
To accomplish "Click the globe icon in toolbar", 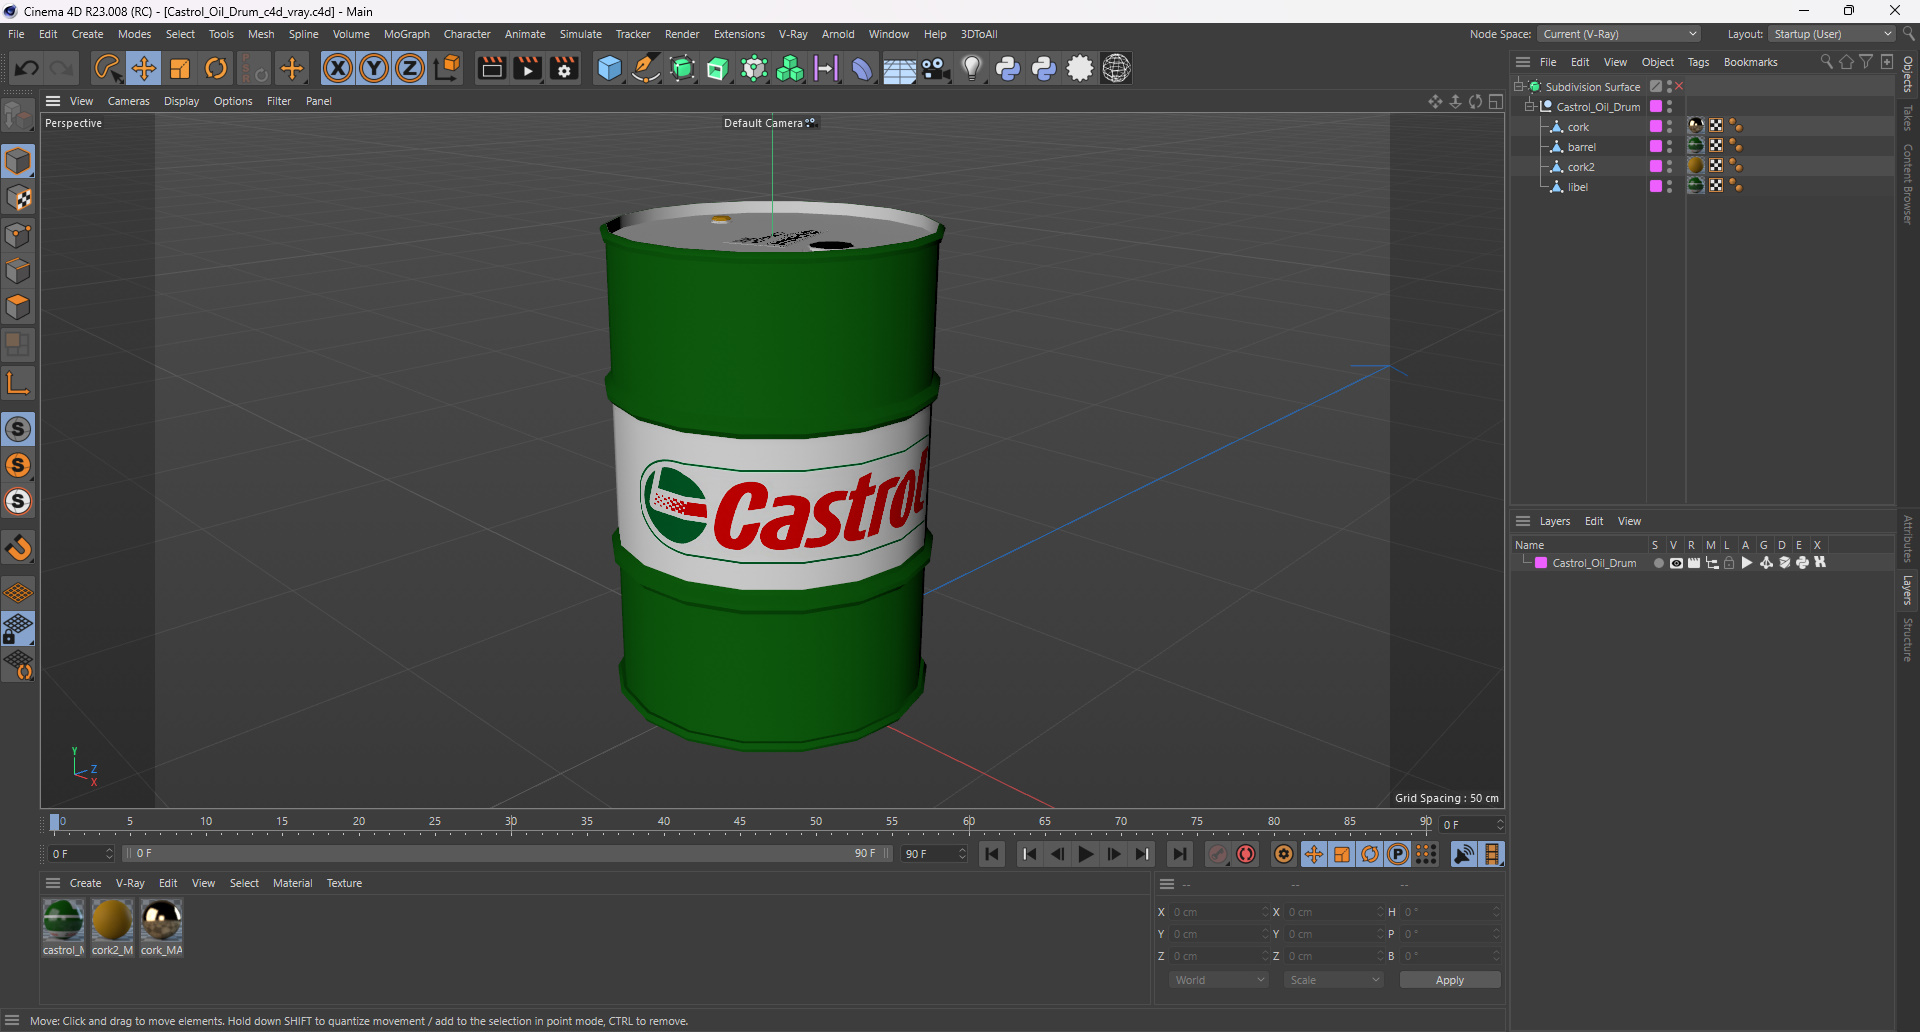I will (x=1116, y=68).
